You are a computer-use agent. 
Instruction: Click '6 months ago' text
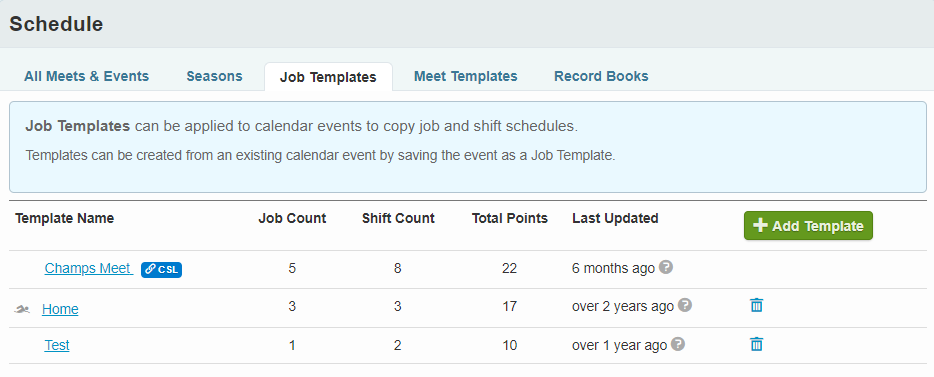click(614, 269)
